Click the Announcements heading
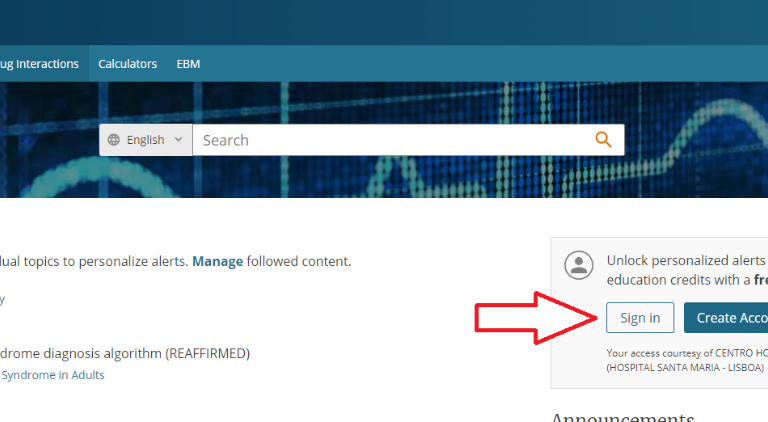Image resolution: width=768 pixels, height=422 pixels. (x=623, y=417)
